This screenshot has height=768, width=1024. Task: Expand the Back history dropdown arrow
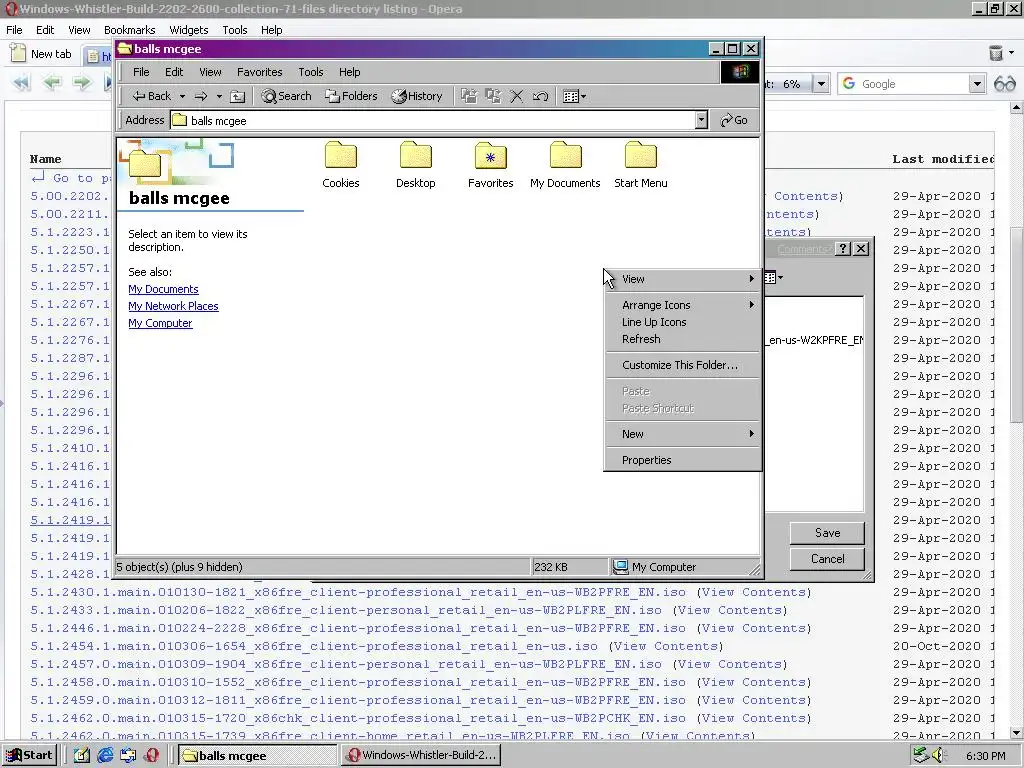[x=182, y=96]
